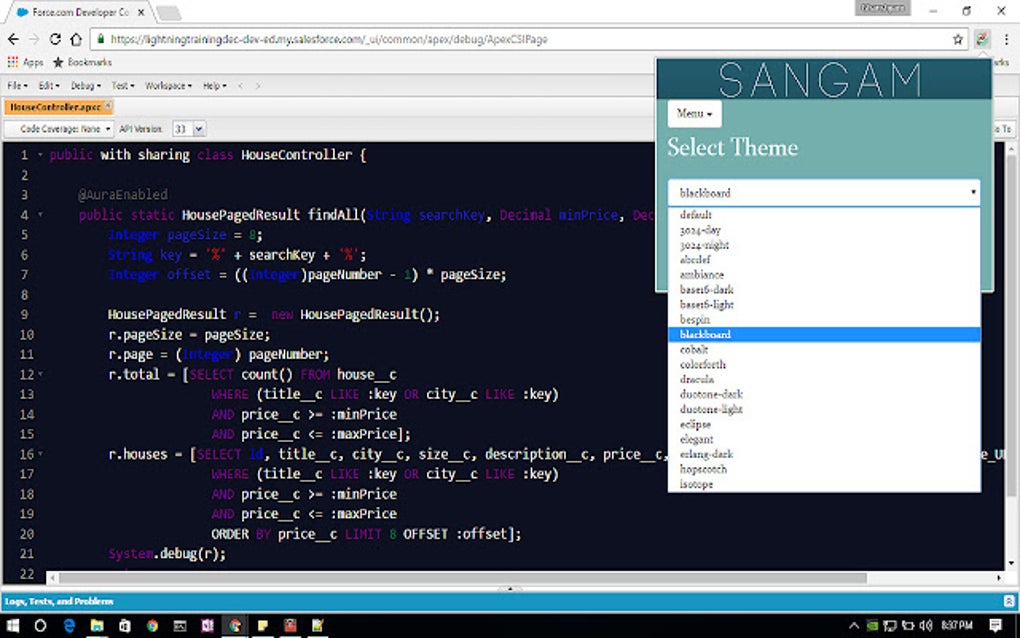Open Cortana search circle on taskbar
The height and width of the screenshot is (638, 1020).
[x=40, y=626]
